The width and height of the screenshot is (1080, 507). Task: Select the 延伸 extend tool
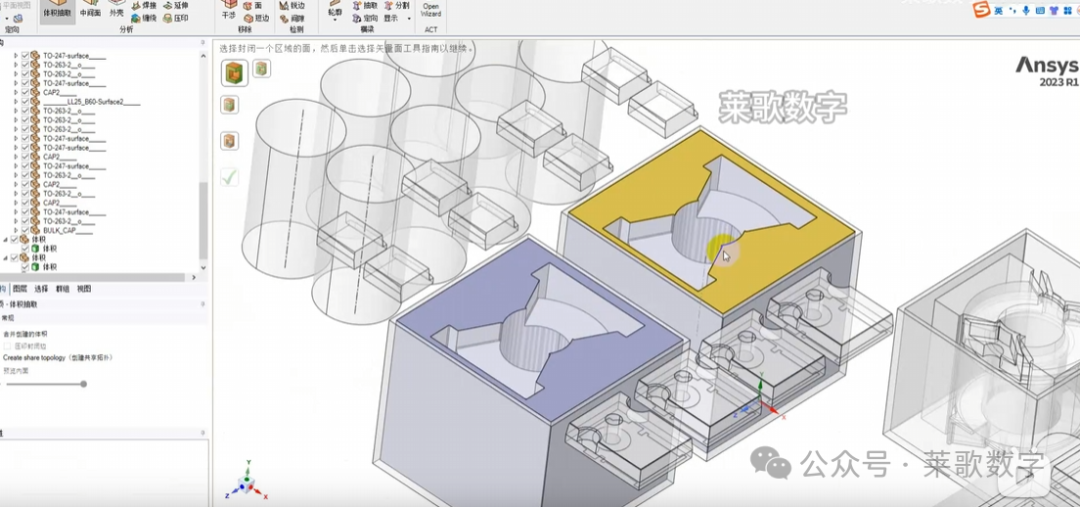pos(176,6)
